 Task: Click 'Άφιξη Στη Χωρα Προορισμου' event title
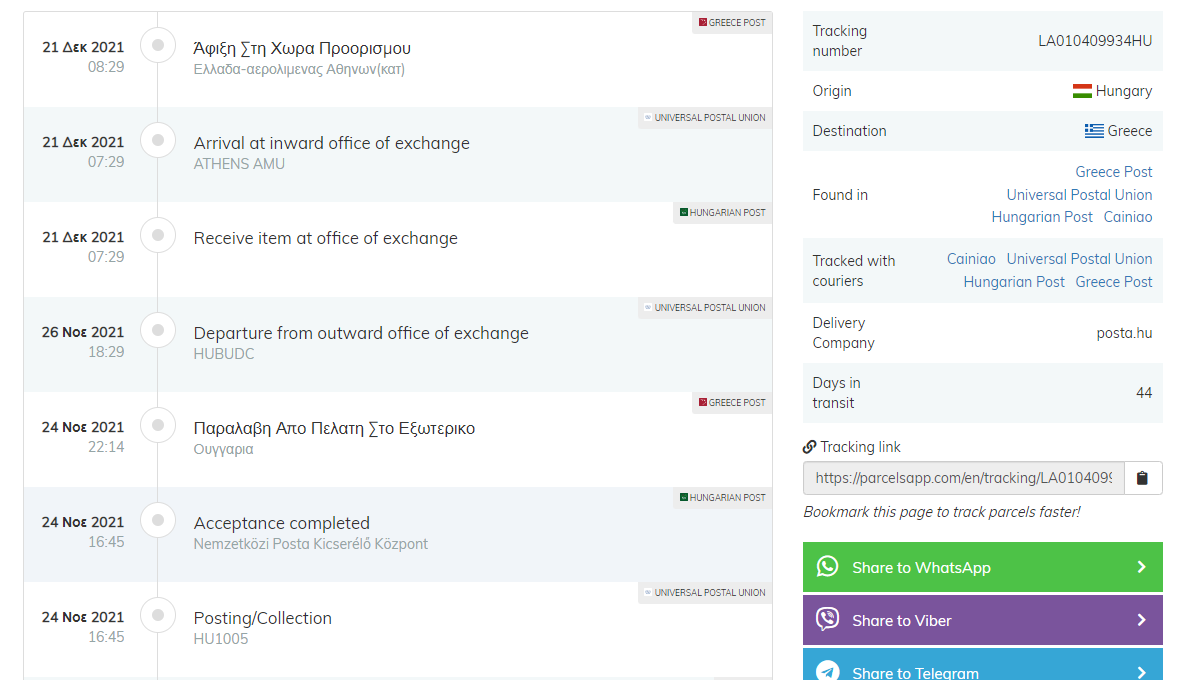point(302,48)
